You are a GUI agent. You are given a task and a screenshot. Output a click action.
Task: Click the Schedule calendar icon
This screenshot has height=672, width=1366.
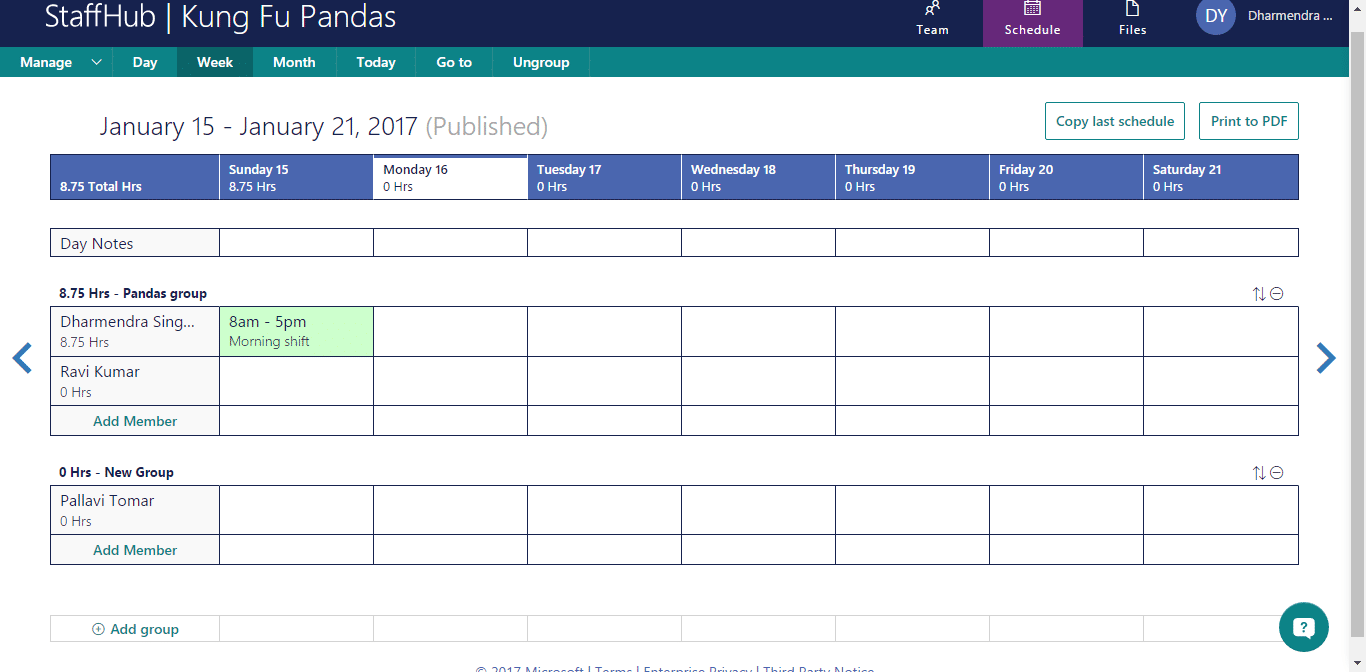(x=1032, y=8)
